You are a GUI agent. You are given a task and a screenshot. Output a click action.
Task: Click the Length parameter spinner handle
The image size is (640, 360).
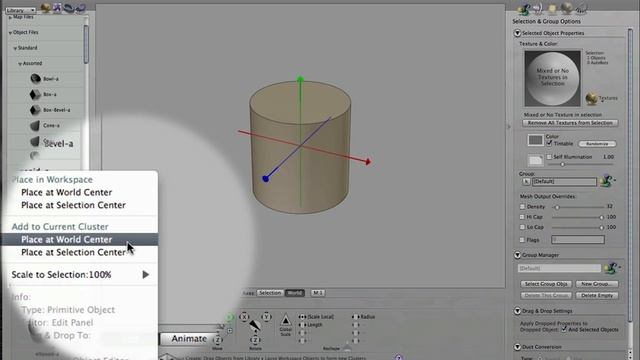(x=302, y=325)
